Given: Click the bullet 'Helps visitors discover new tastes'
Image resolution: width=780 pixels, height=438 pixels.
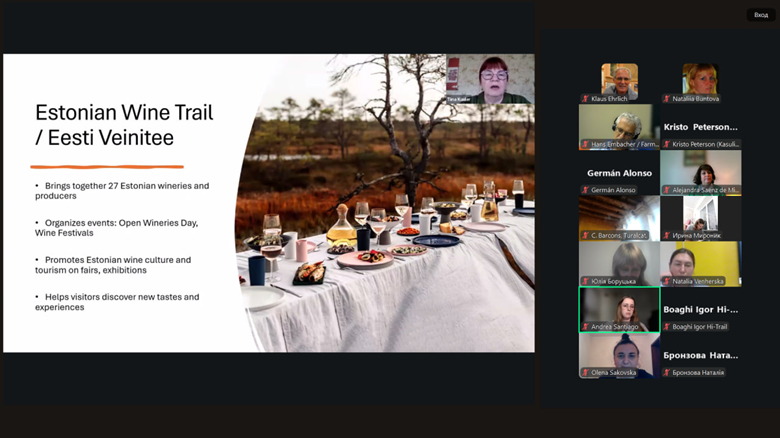Looking at the screenshot, I should tap(117, 302).
